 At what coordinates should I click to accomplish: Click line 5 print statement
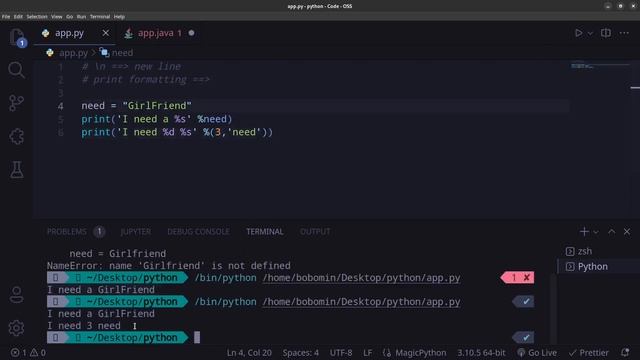tap(157, 119)
